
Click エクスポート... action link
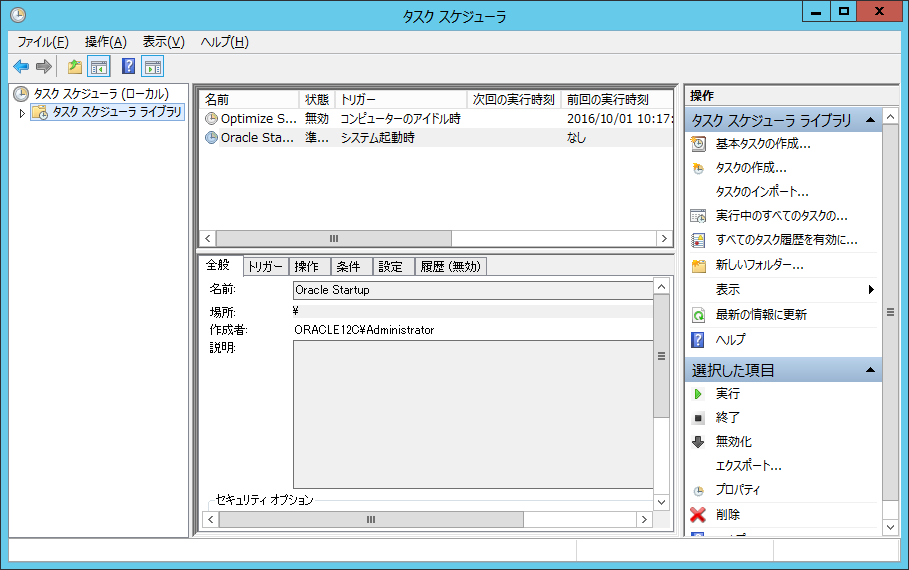coord(748,466)
